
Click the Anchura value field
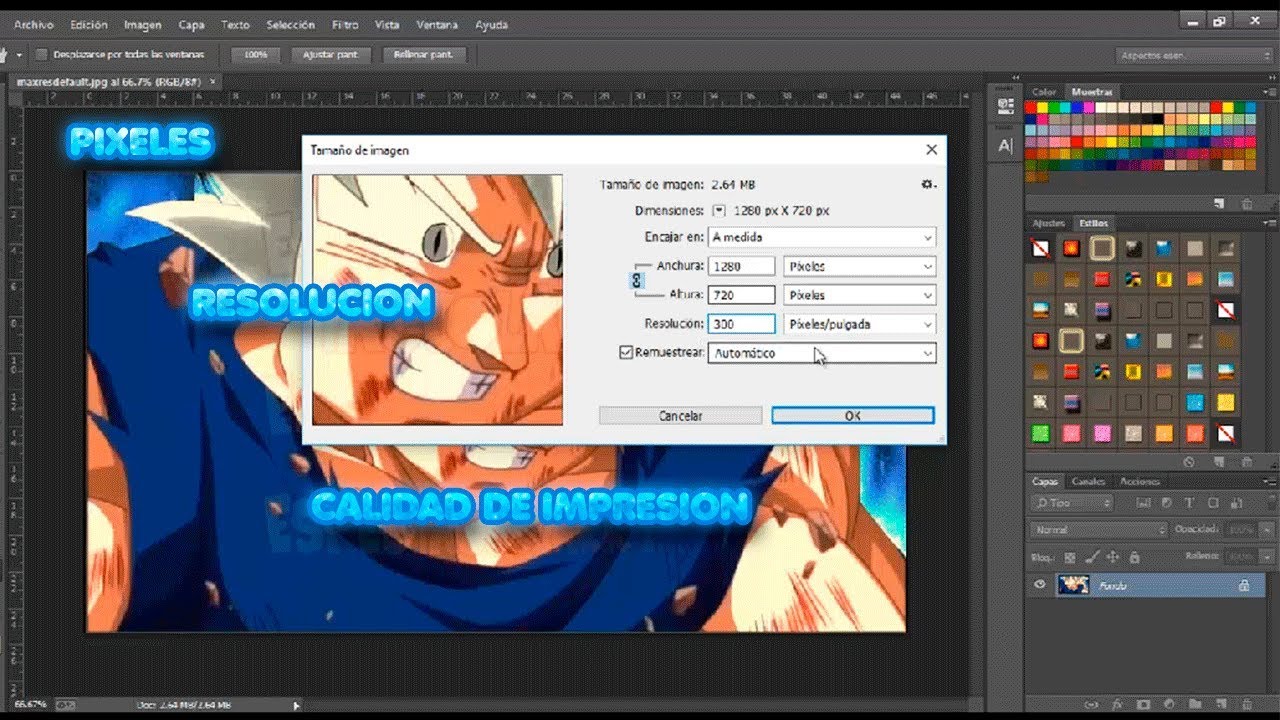[741, 267]
